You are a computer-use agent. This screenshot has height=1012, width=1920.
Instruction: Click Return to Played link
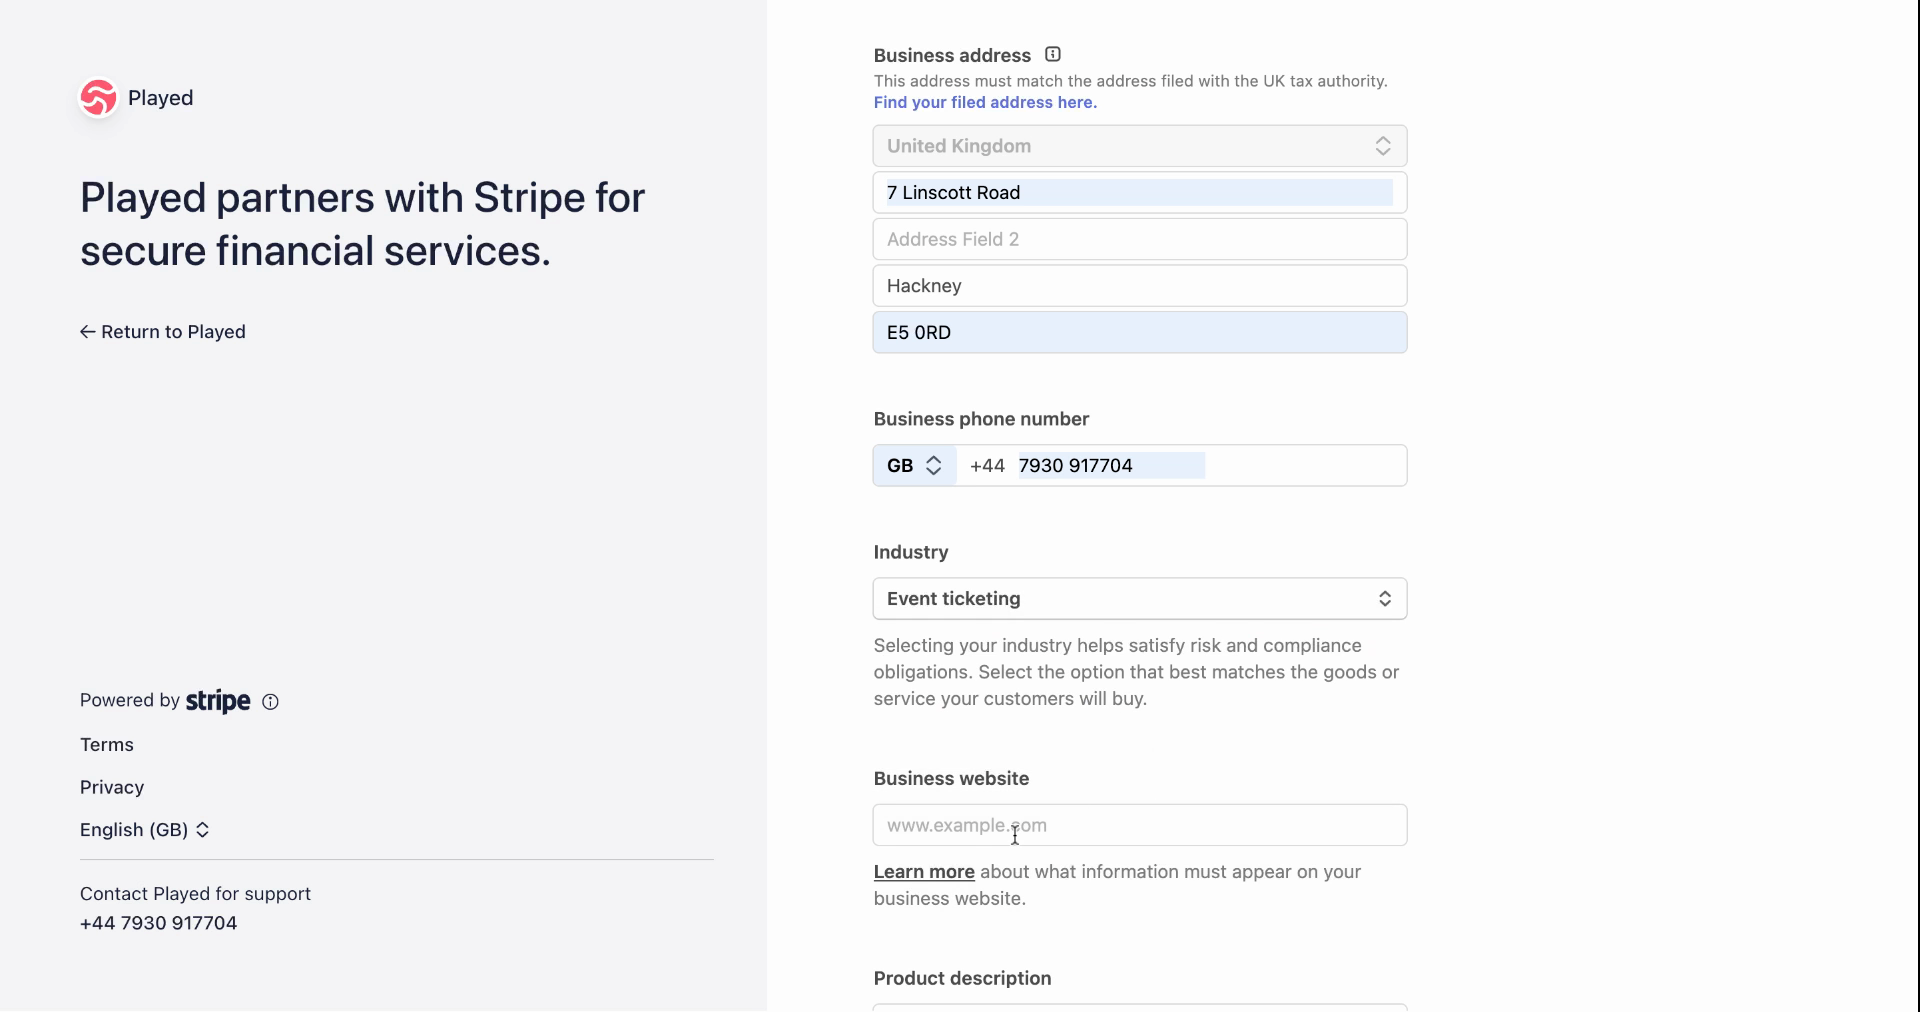163,332
